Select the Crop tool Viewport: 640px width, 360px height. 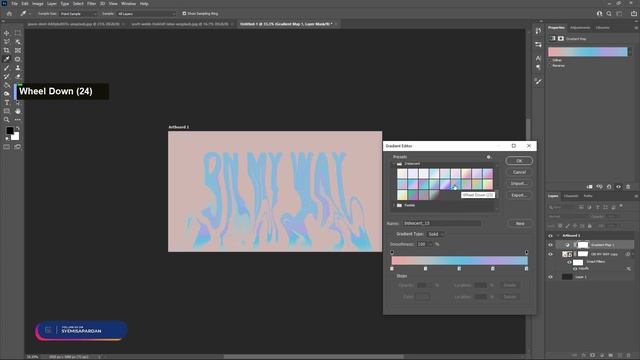7,50
